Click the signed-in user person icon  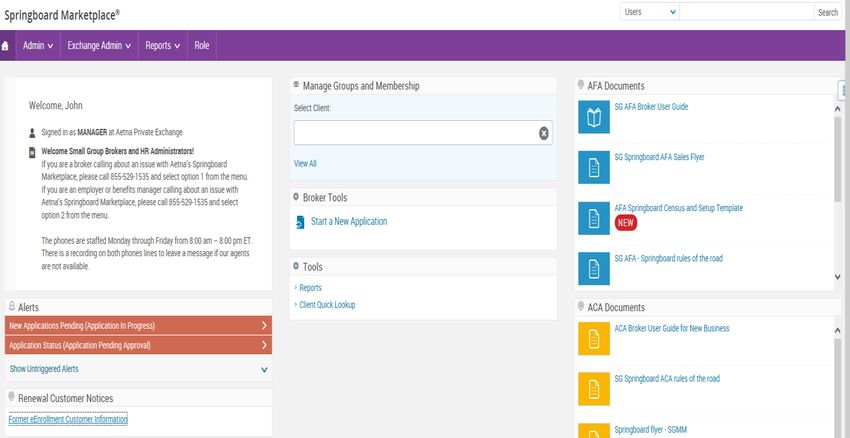point(33,133)
